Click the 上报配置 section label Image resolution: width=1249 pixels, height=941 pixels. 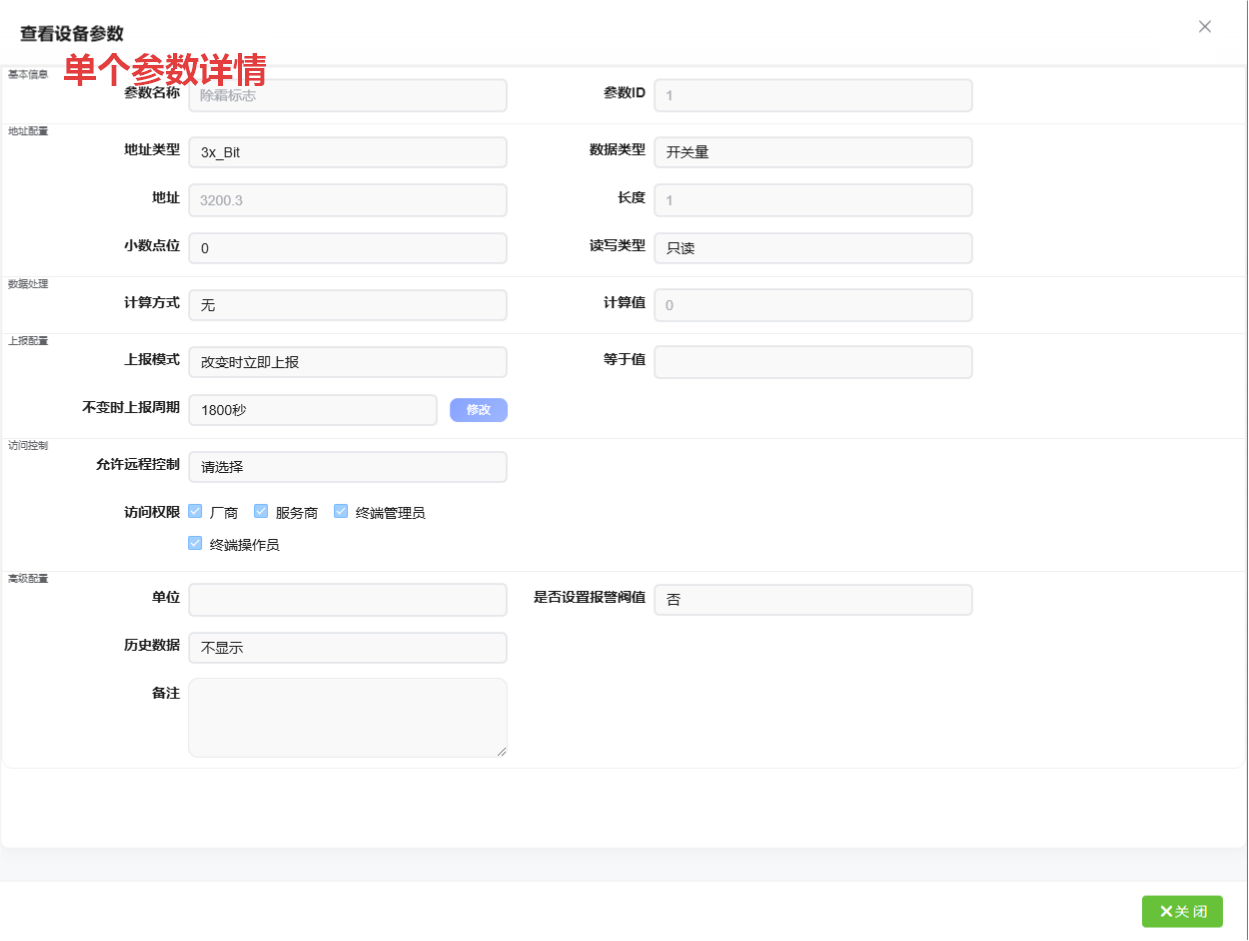[x=28, y=341]
